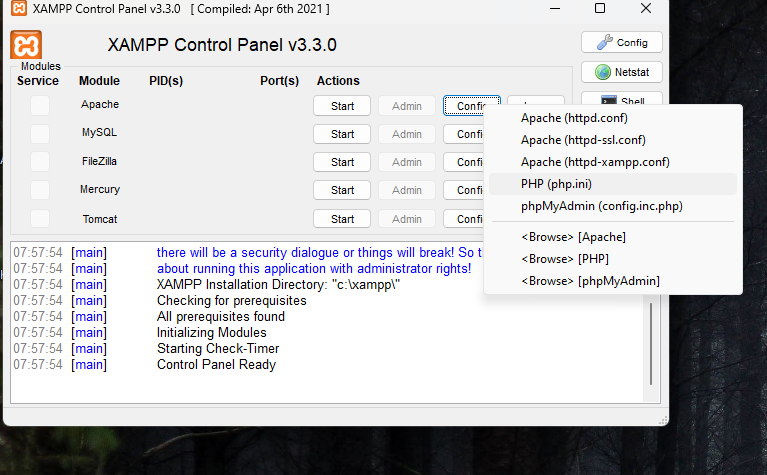Screen dimensions: 767x475
Task: Open the FileZilla Config dropdown button
Action: (464, 162)
